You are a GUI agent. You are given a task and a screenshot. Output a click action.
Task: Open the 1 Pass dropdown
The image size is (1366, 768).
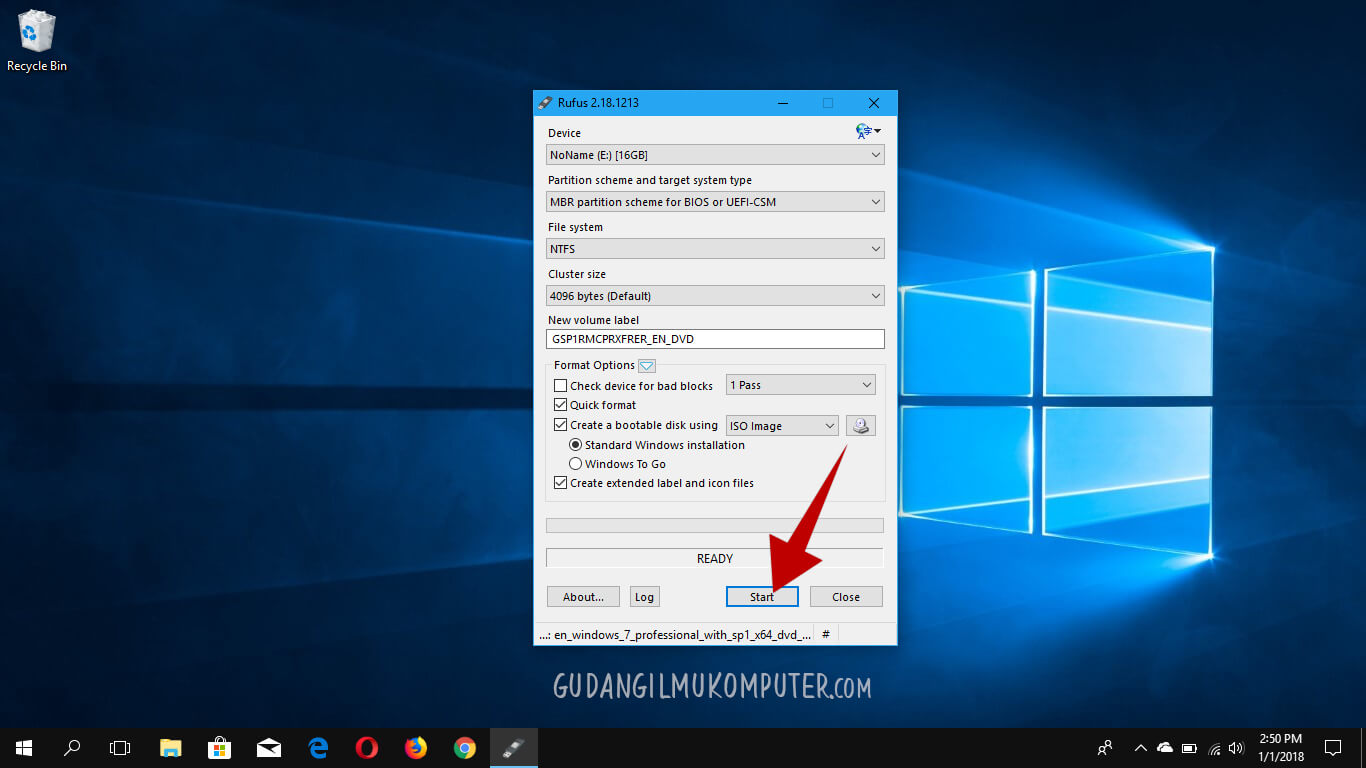point(801,385)
